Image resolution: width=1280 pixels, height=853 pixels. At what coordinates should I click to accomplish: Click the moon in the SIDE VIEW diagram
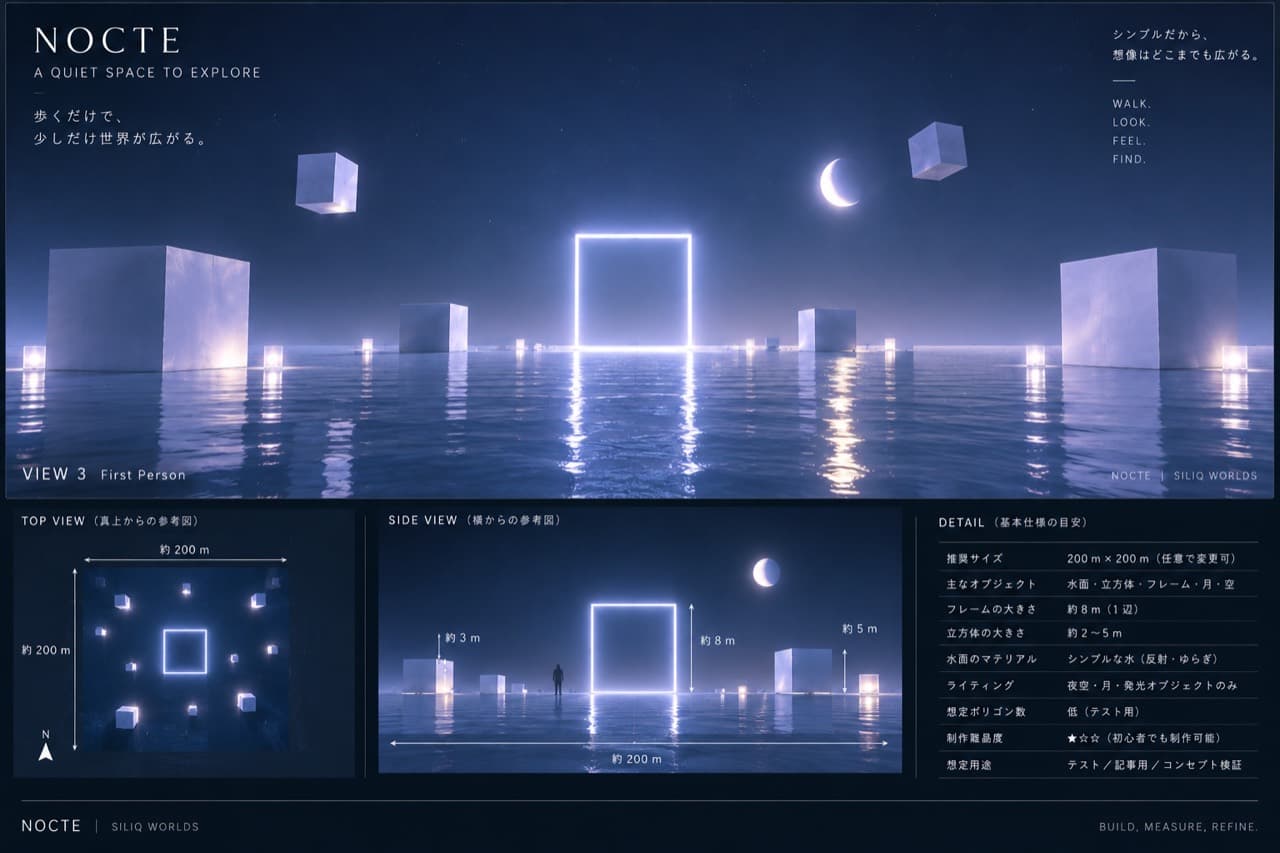pos(766,572)
